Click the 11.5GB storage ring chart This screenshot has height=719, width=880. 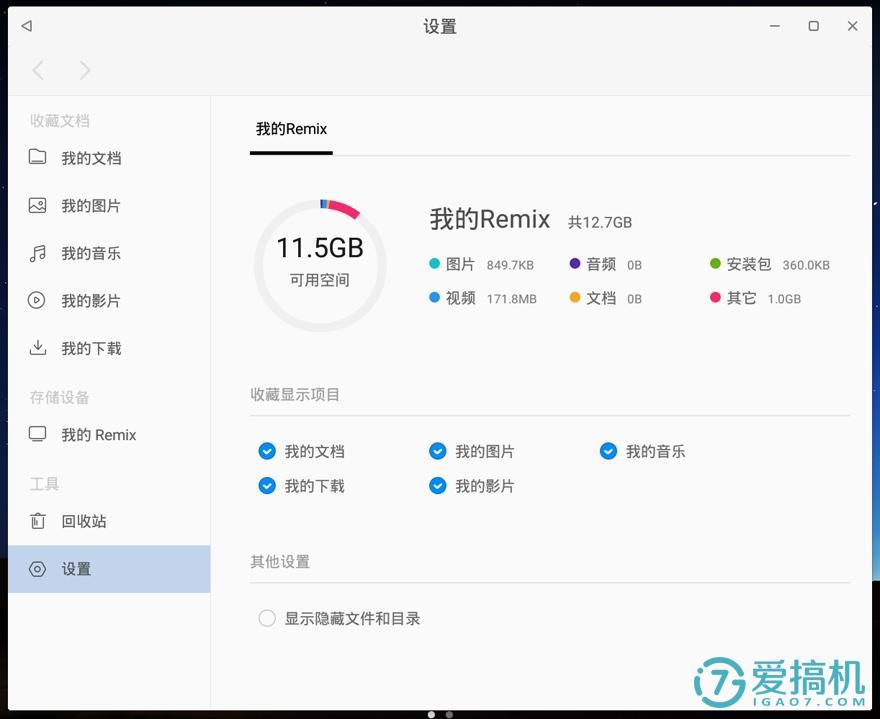pos(320,263)
